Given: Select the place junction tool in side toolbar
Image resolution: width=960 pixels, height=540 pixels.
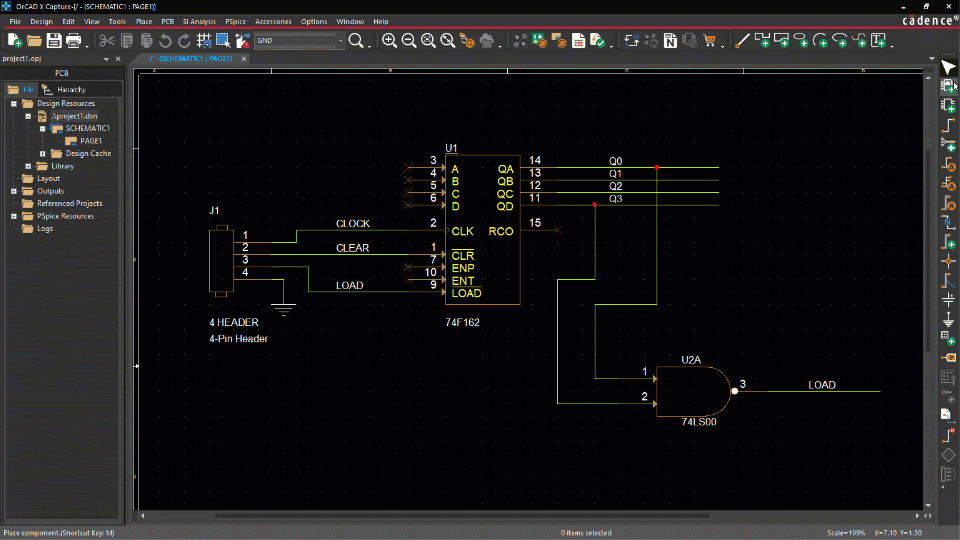Looking at the screenshot, I should (948, 261).
